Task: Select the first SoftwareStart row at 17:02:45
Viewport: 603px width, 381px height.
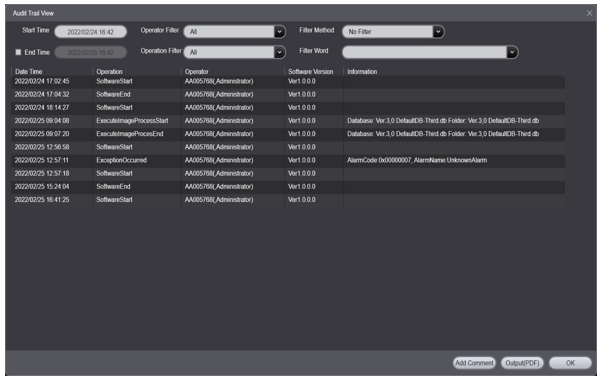Action: tap(288, 82)
